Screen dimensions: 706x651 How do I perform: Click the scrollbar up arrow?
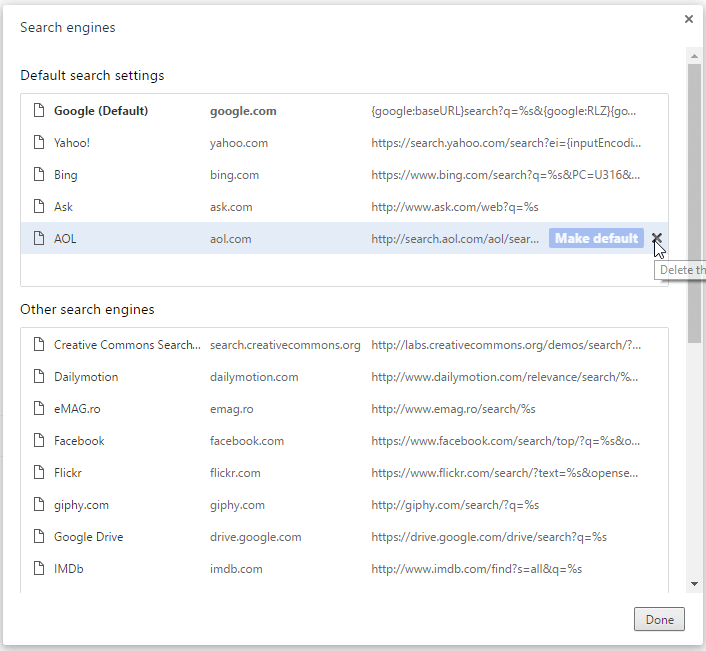[x=694, y=56]
